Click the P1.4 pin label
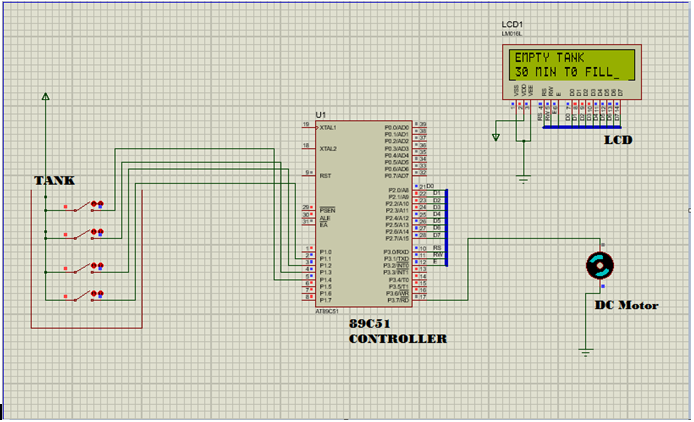 pos(325,280)
